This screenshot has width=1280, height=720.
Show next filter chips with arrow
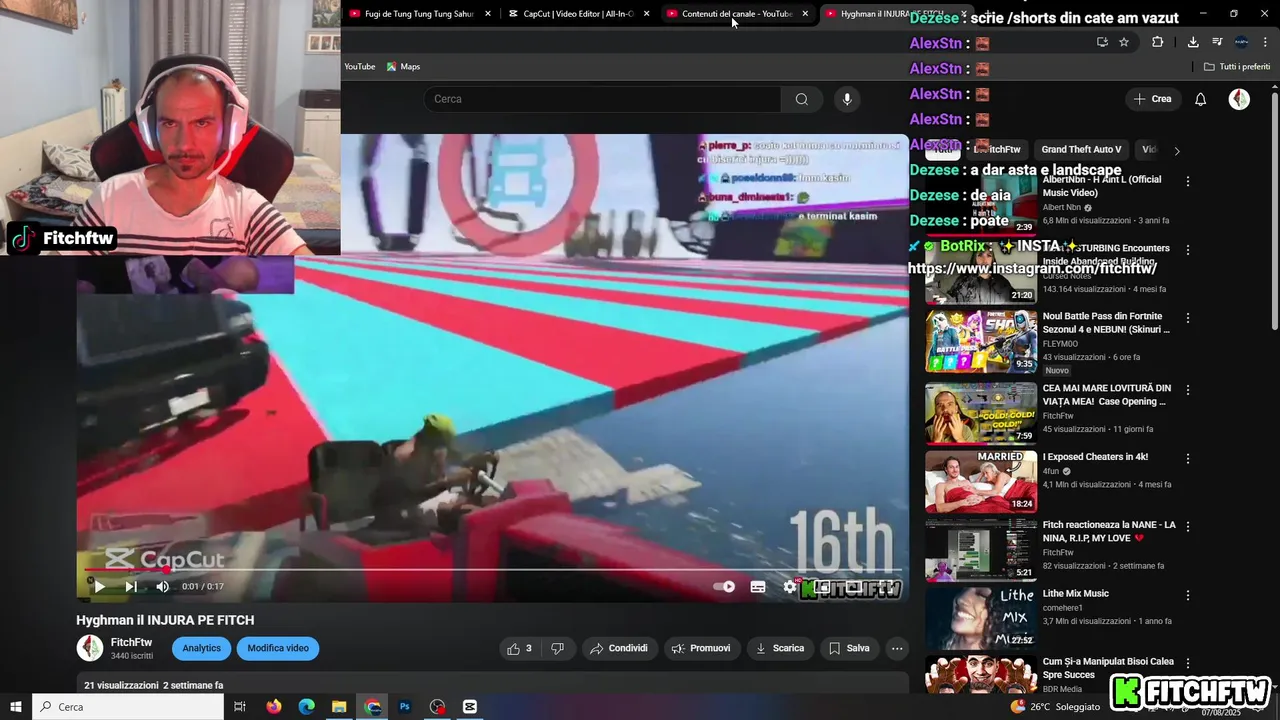1177,151
